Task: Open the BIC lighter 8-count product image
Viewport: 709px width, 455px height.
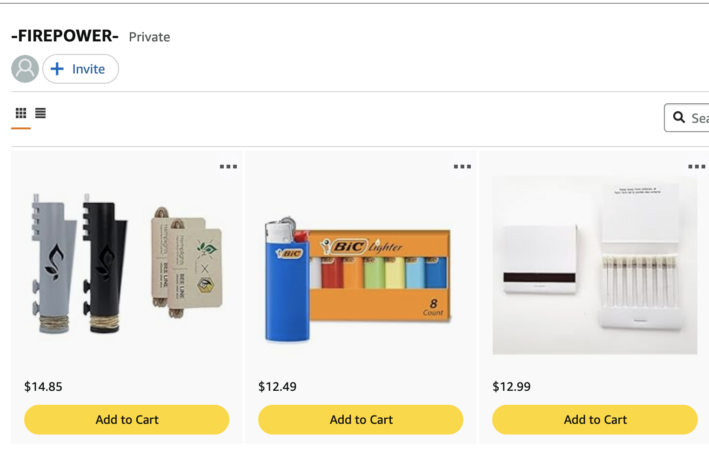Action: coord(361,268)
